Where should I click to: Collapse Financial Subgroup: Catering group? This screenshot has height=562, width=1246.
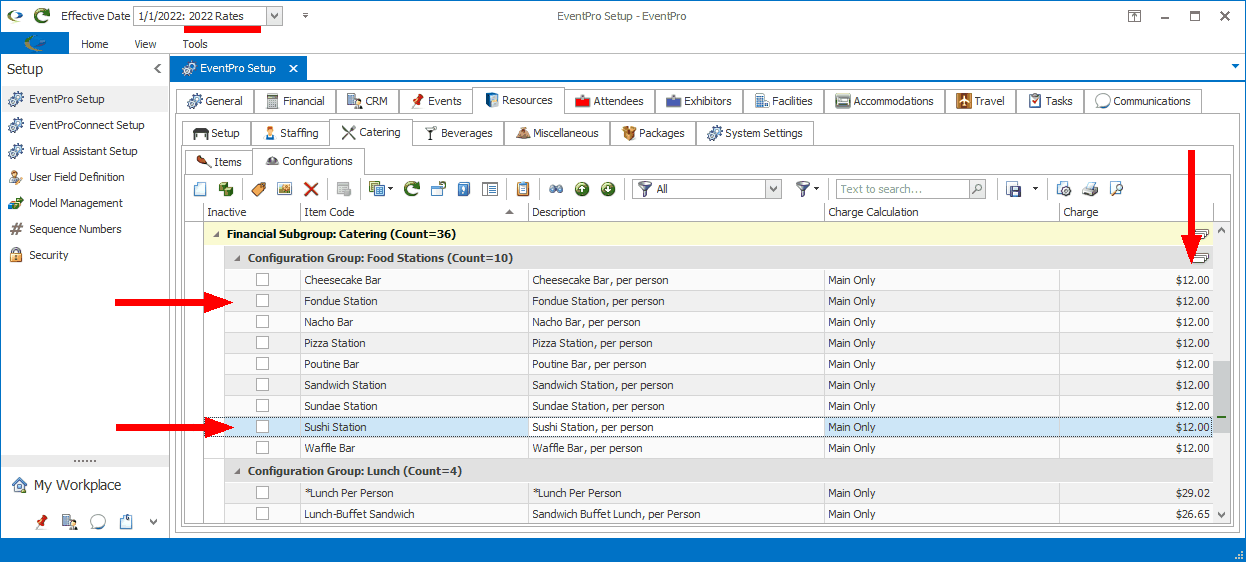point(215,234)
